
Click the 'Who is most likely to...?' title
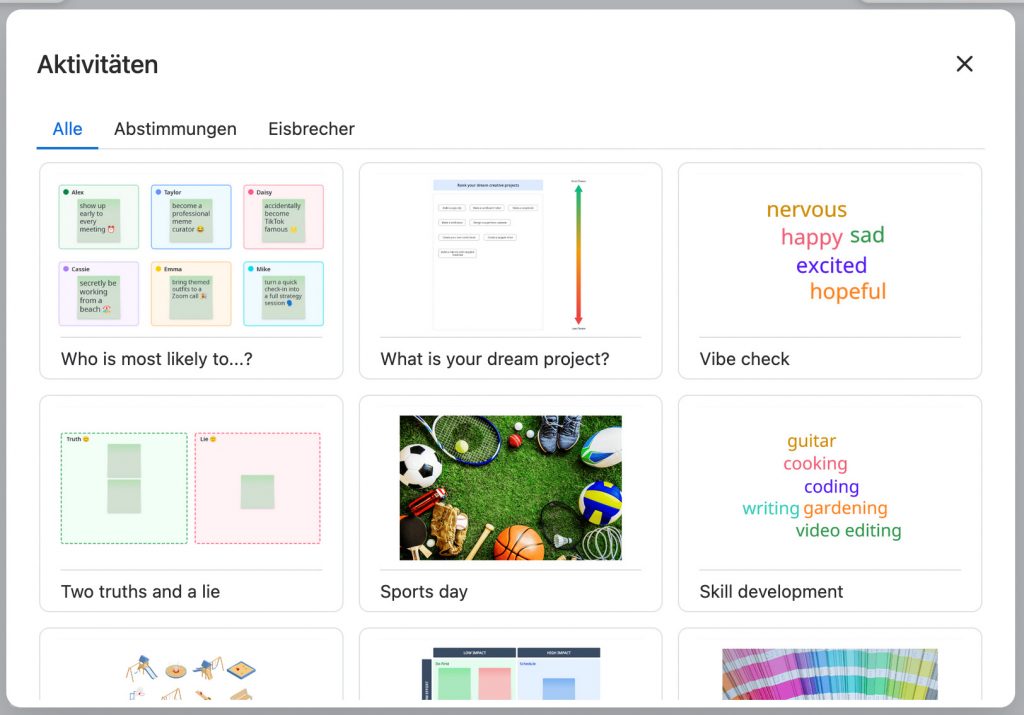[x=157, y=359]
